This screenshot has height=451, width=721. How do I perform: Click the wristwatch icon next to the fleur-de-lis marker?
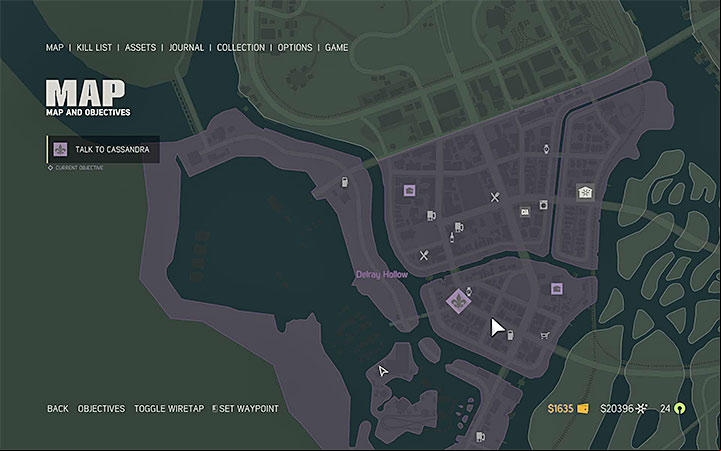(x=469, y=291)
